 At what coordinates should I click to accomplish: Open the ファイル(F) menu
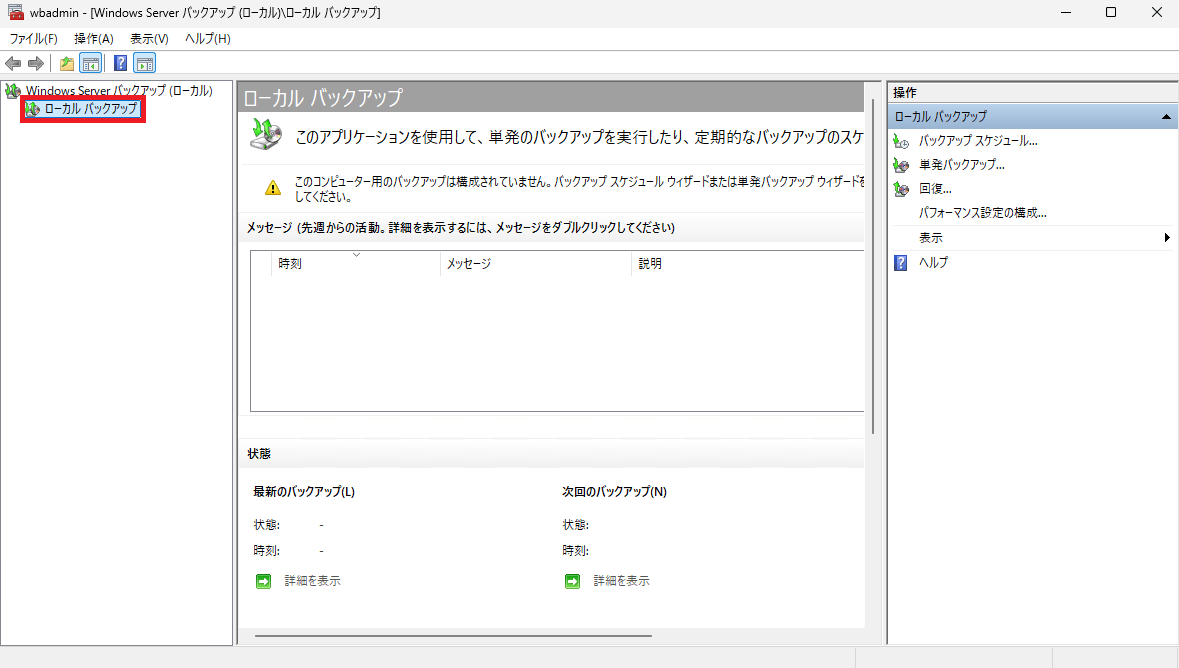tap(33, 38)
